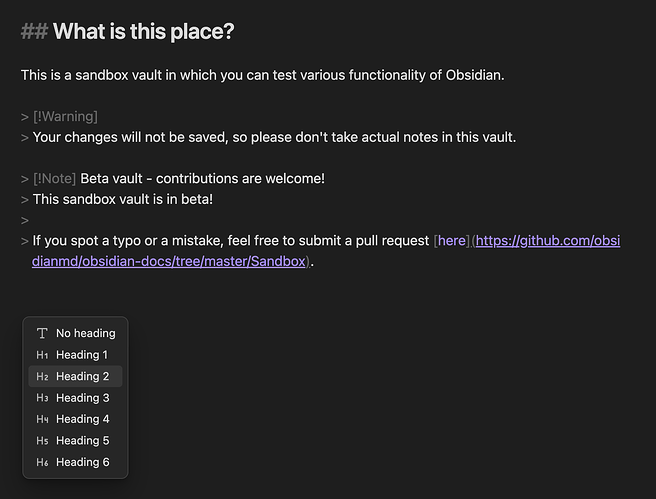Set the line to Heading 5
The height and width of the screenshot is (499, 656).
click(75, 441)
